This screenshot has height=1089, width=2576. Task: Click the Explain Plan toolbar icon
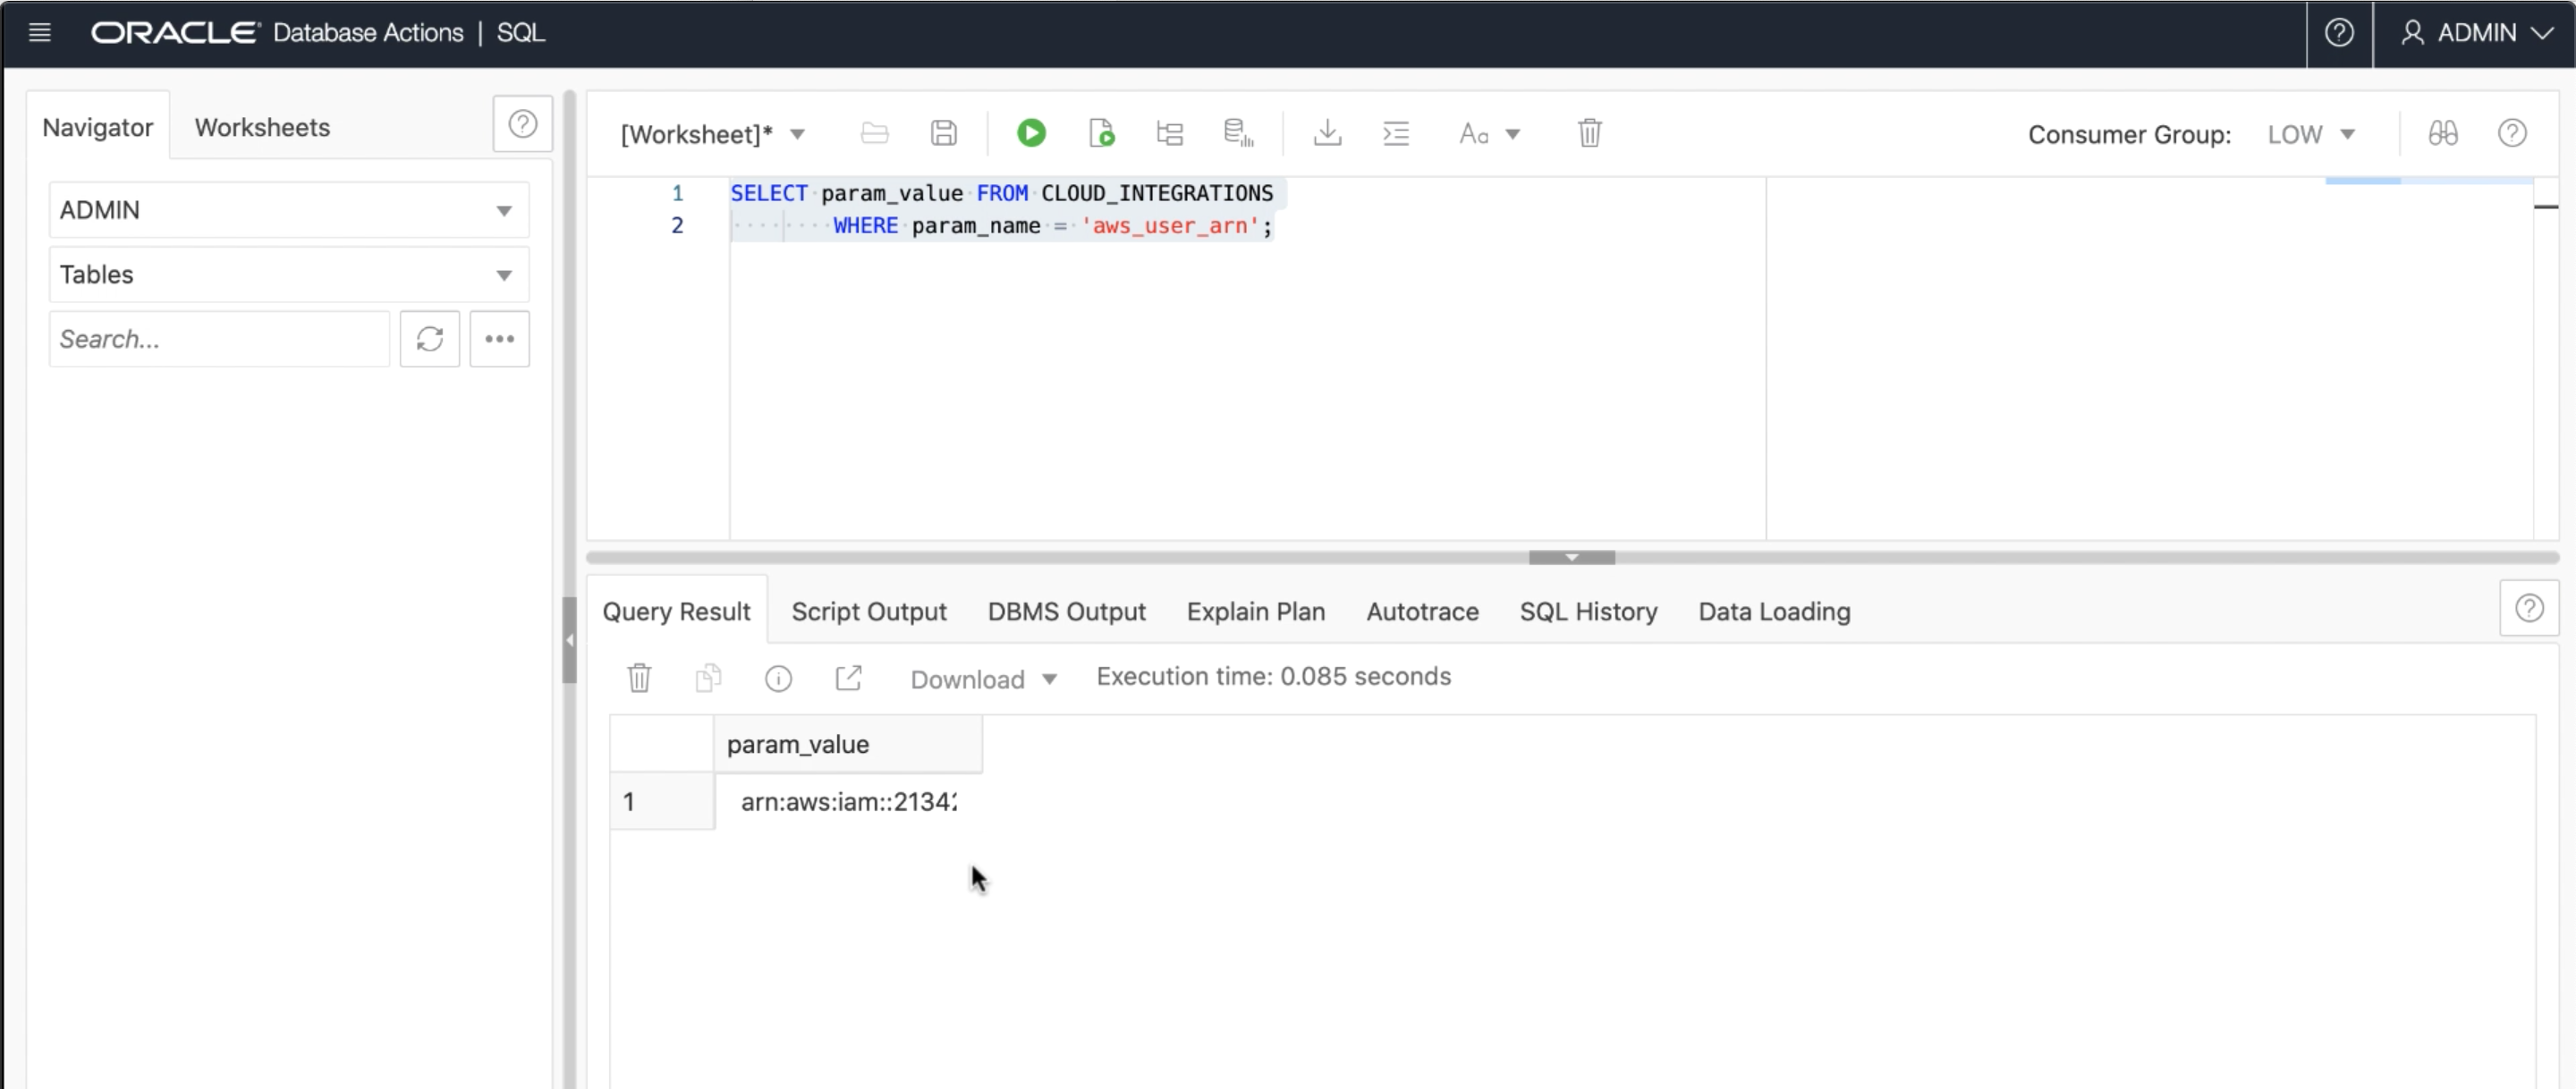click(1169, 133)
